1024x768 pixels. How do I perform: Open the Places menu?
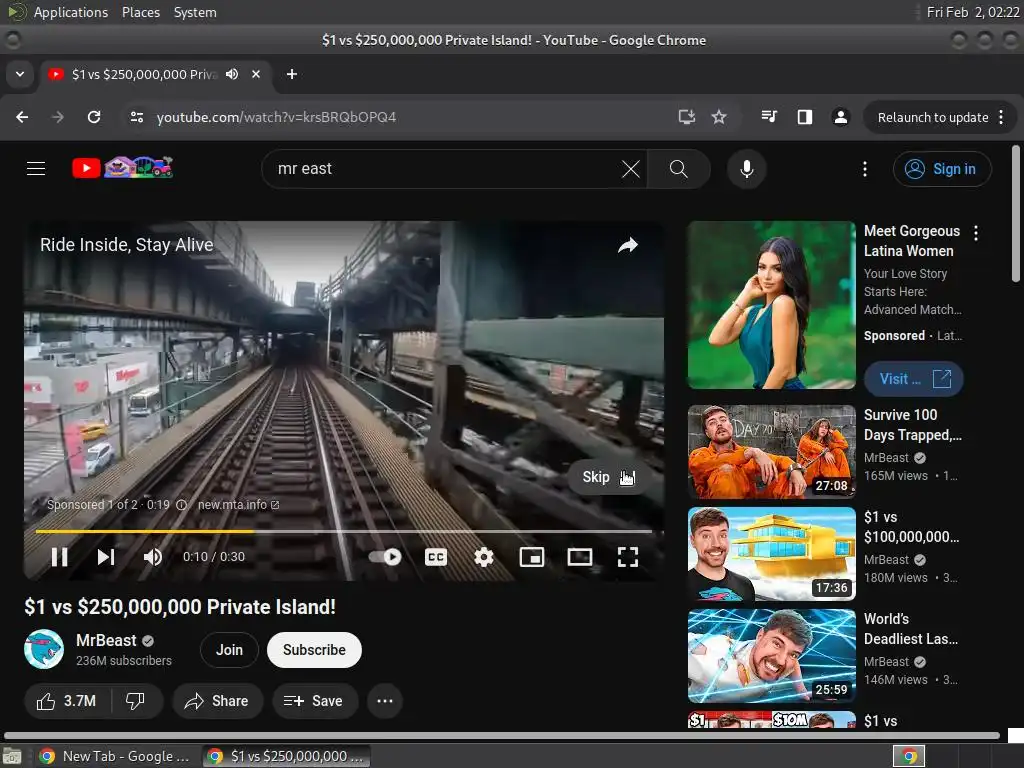point(140,12)
